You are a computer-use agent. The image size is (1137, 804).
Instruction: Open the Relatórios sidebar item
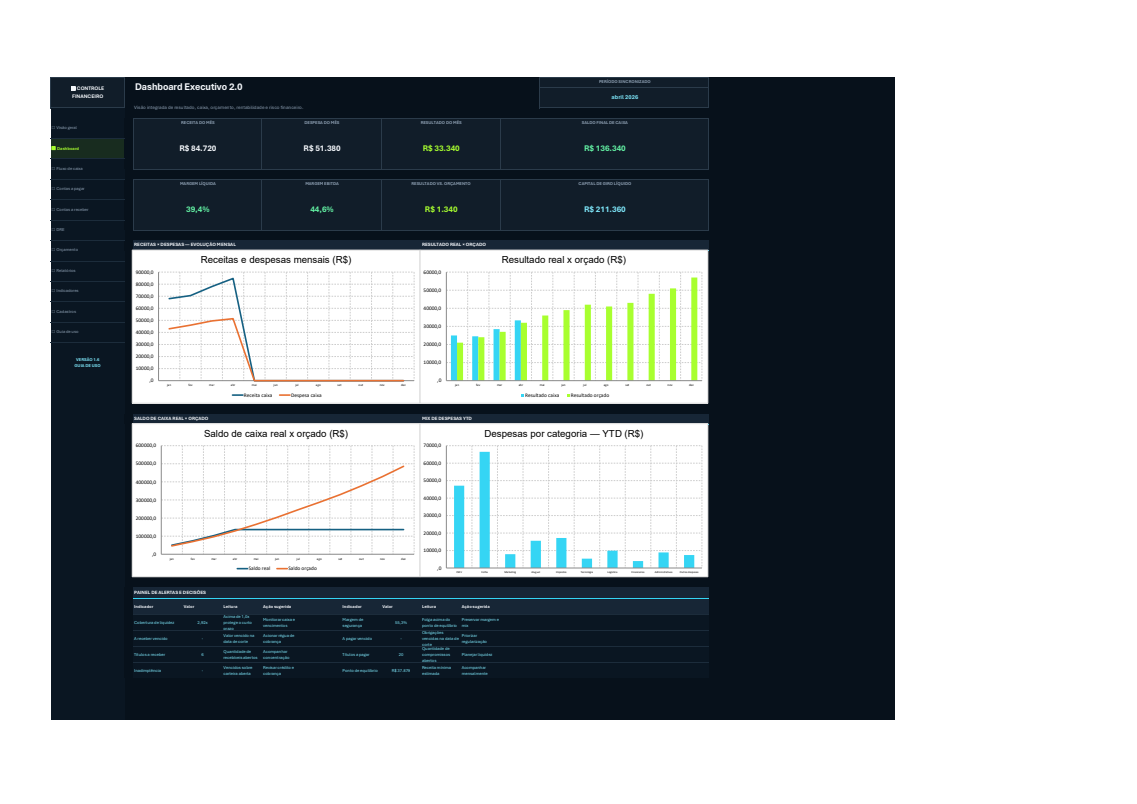87,270
